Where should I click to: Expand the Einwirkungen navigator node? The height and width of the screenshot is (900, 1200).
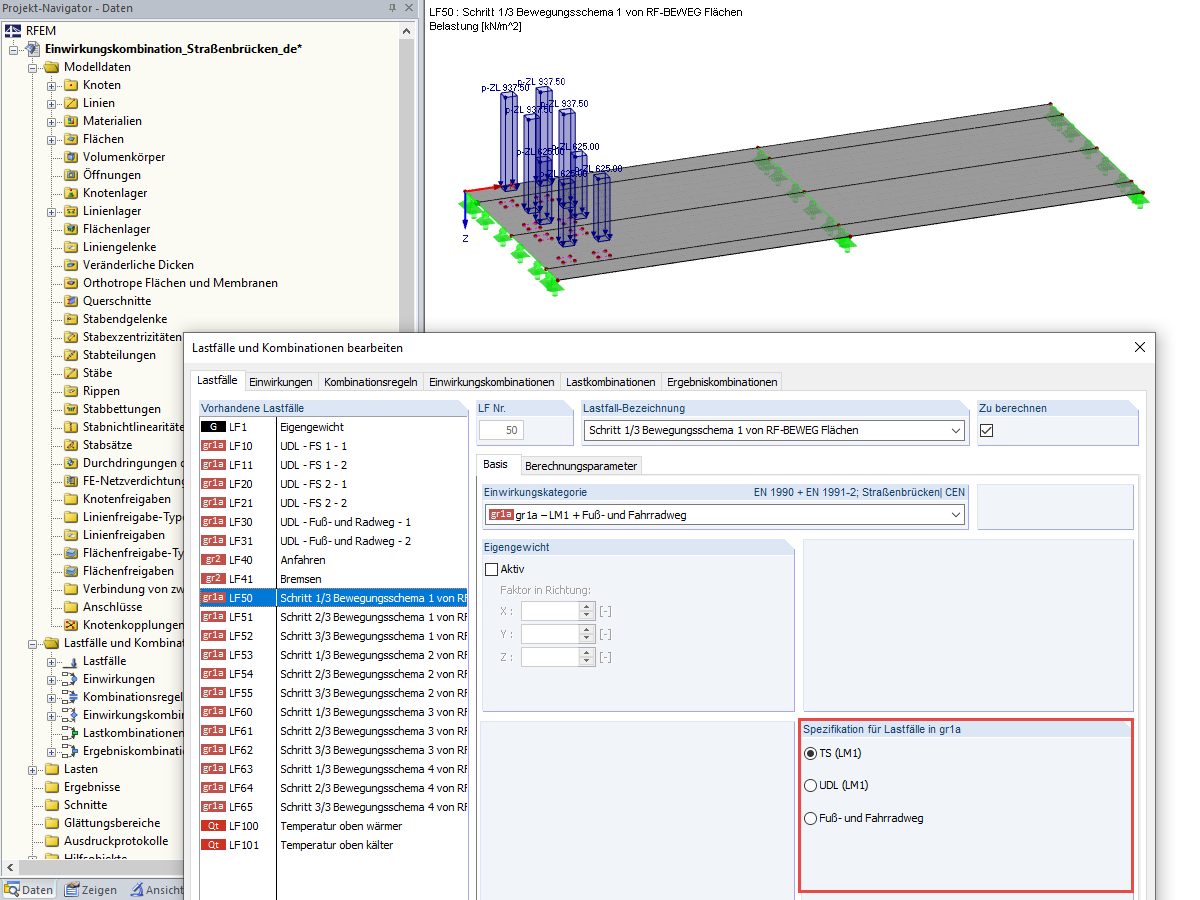tap(52, 679)
